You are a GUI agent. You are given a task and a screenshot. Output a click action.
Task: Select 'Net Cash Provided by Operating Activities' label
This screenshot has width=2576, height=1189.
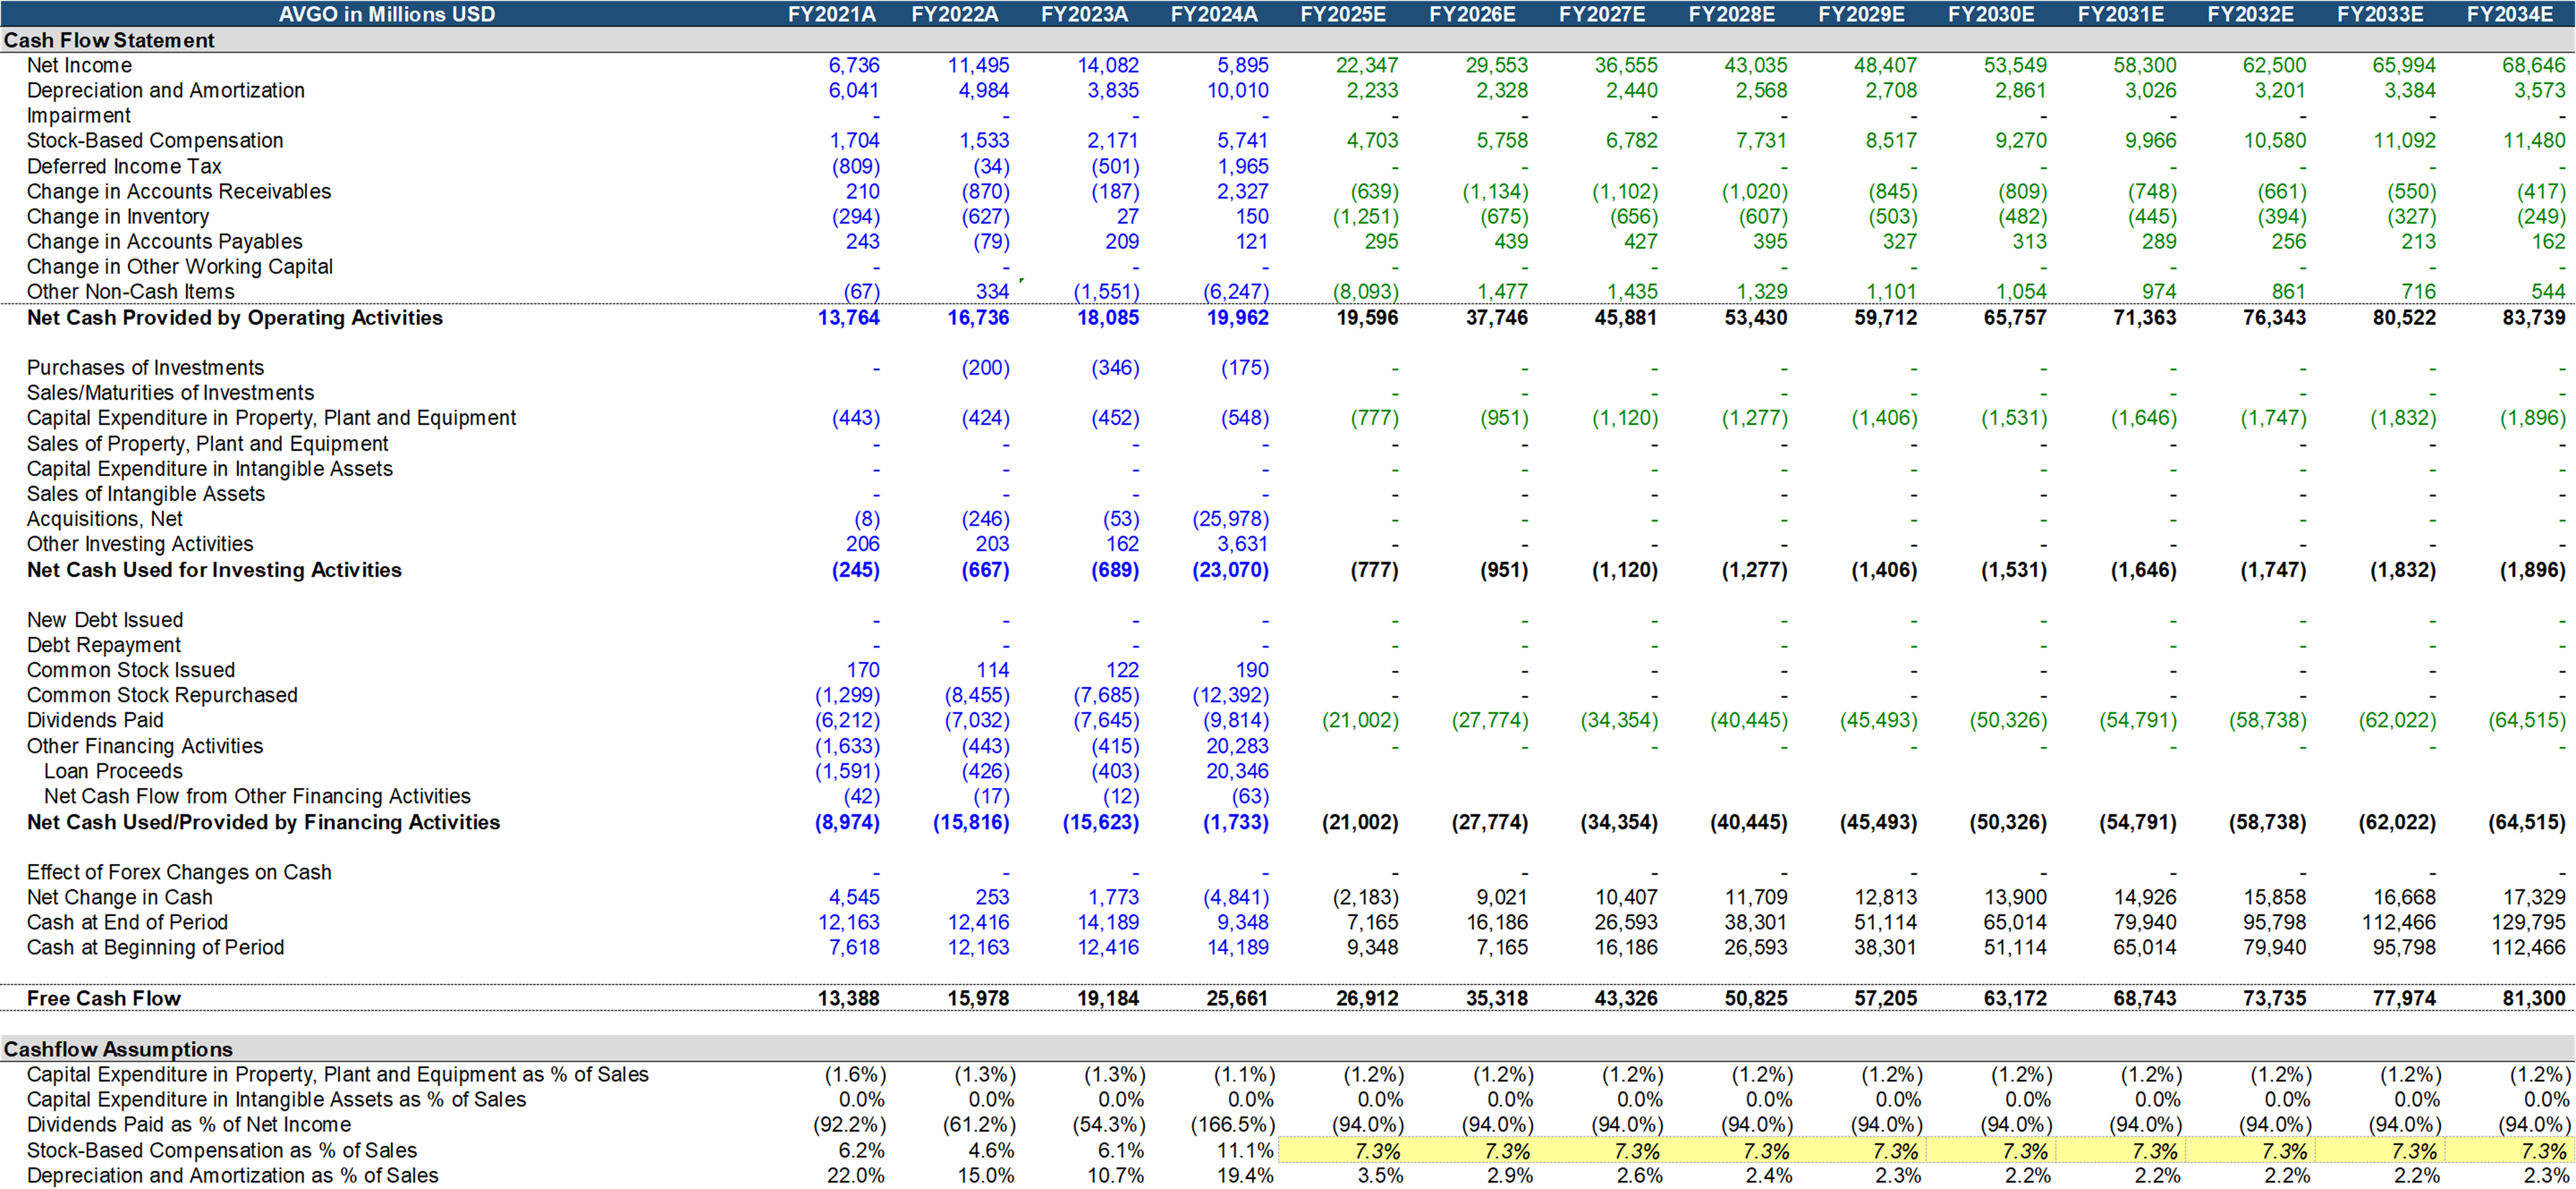point(234,317)
